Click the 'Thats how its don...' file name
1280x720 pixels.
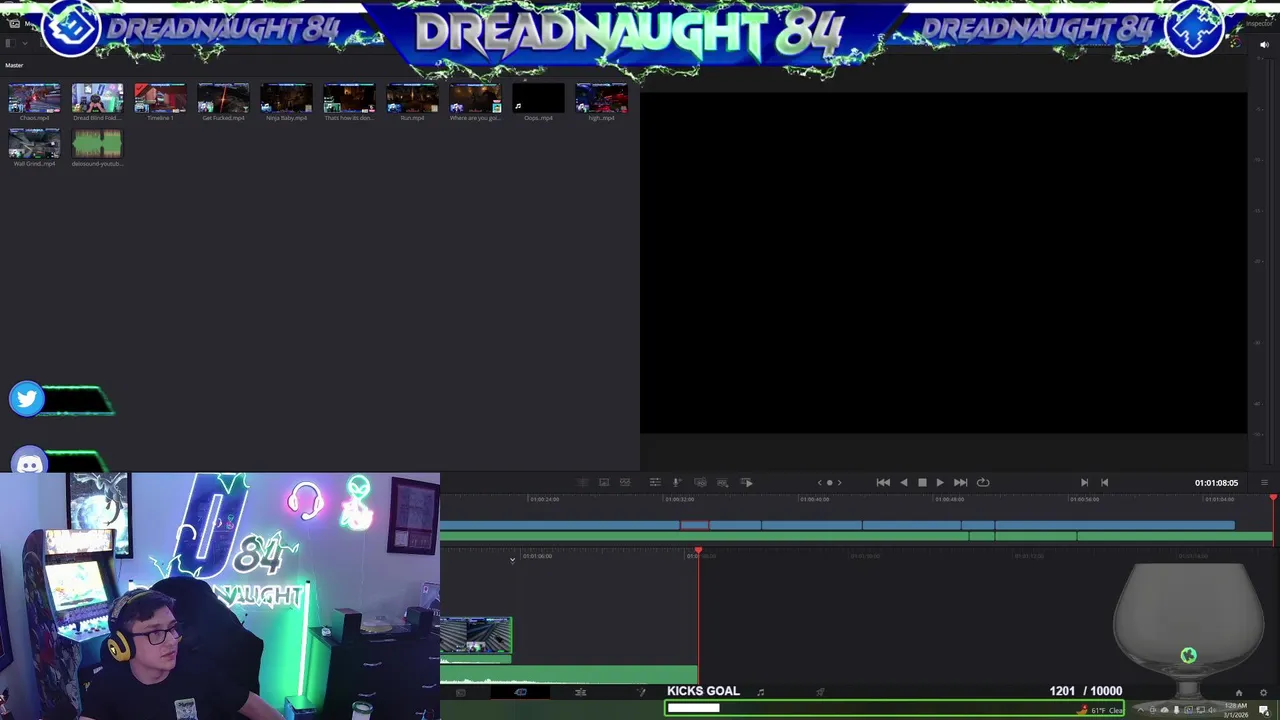349,118
